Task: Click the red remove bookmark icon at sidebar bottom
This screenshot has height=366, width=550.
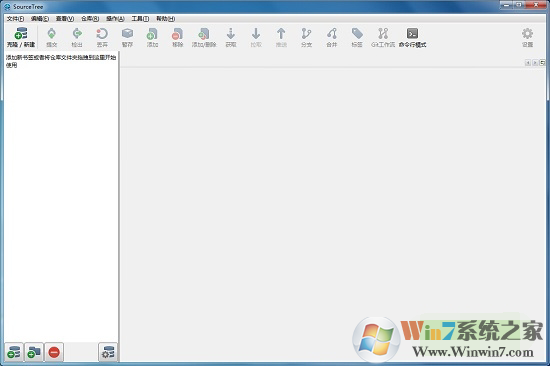Action: click(54, 352)
